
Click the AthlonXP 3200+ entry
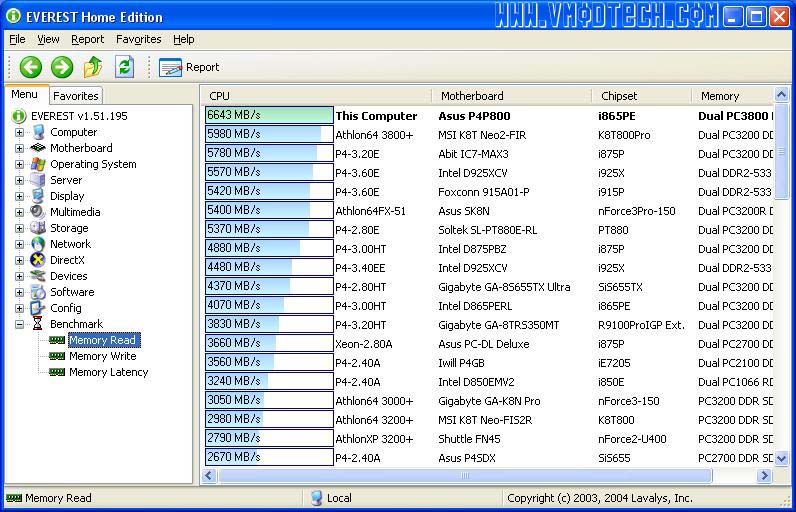point(374,439)
